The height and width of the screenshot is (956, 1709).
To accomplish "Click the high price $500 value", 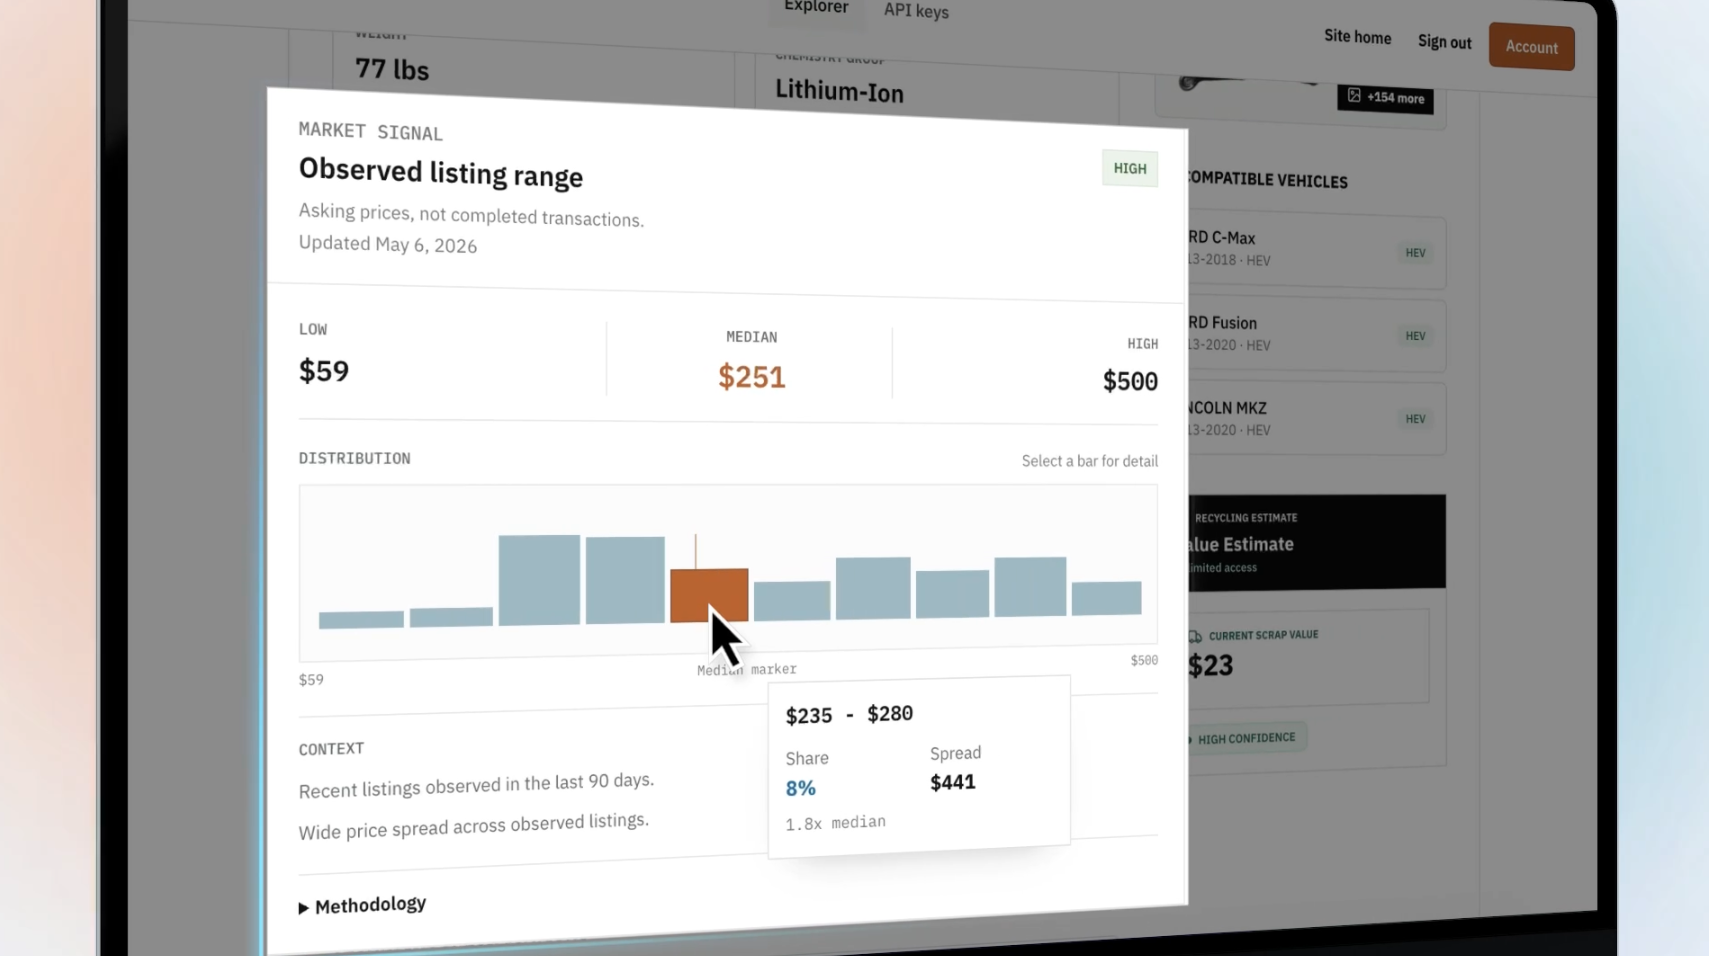I will (1130, 381).
